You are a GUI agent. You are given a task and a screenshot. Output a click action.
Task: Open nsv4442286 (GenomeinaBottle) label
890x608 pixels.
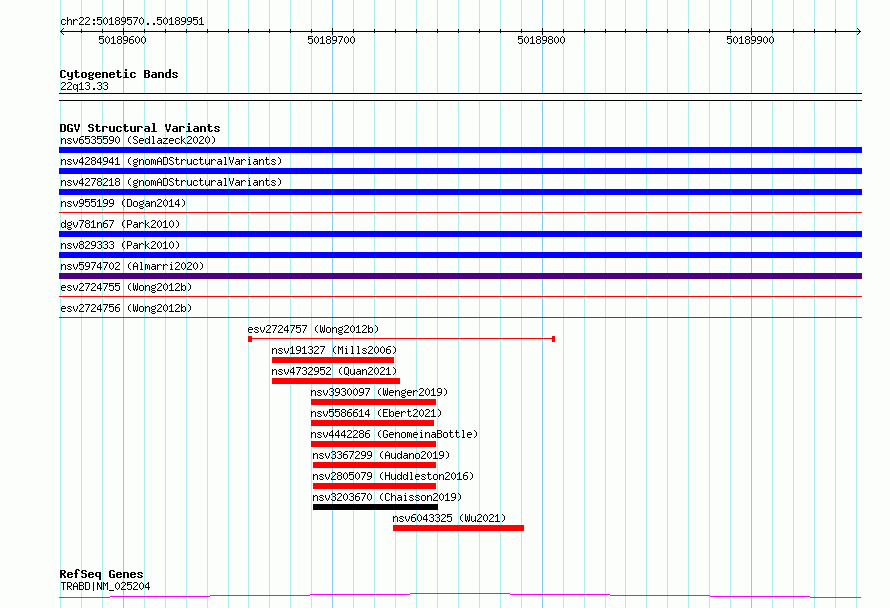tap(394, 434)
